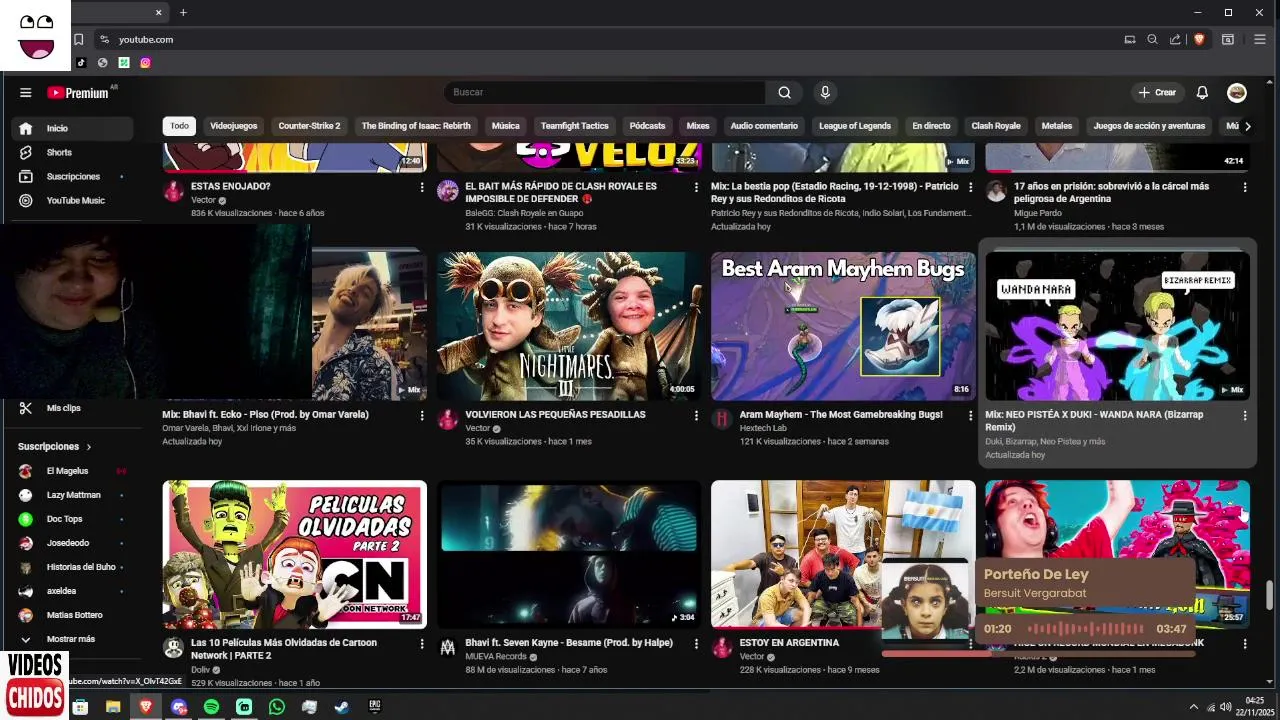This screenshot has height=720, width=1280.
Task: Open options for EL BAIT MÁS RÁPIDO video
Action: point(696,187)
